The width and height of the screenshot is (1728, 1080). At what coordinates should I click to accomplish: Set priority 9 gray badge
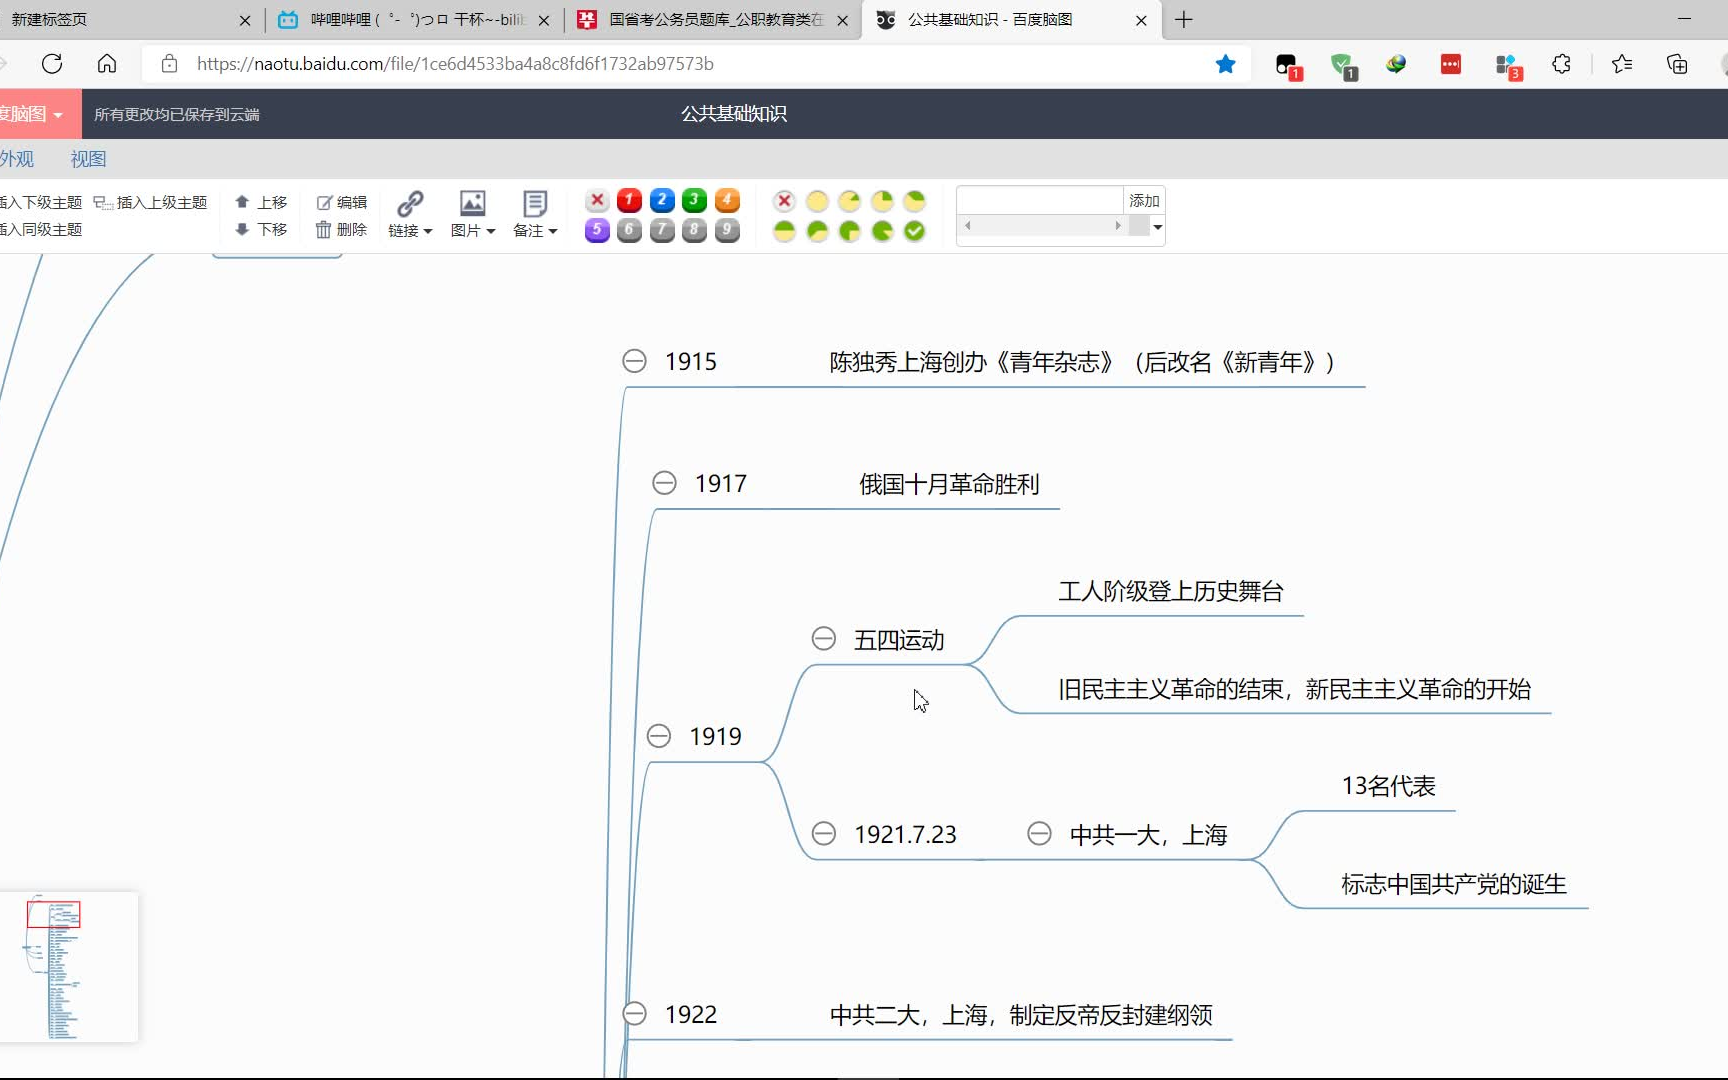click(727, 230)
